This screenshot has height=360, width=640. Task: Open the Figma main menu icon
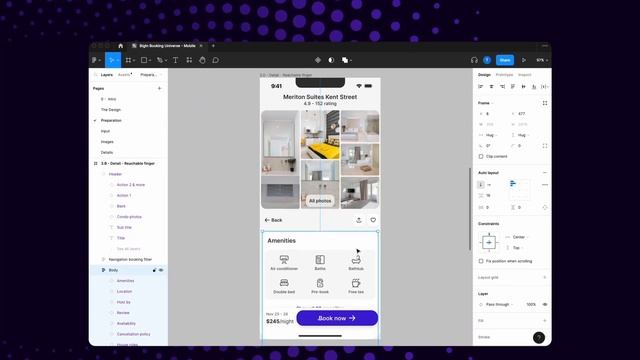point(94,60)
